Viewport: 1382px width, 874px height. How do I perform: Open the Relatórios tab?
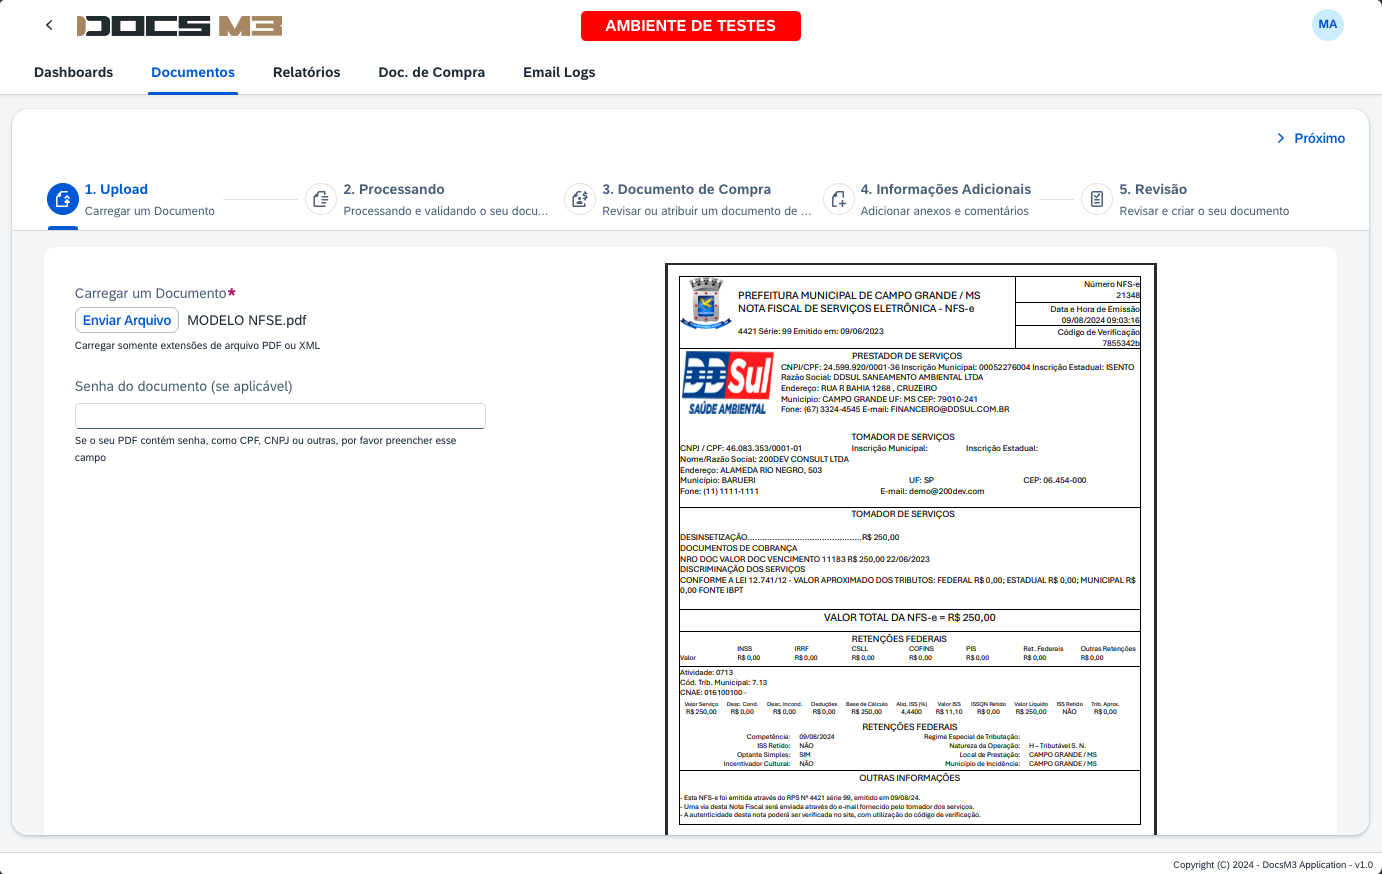click(x=306, y=72)
